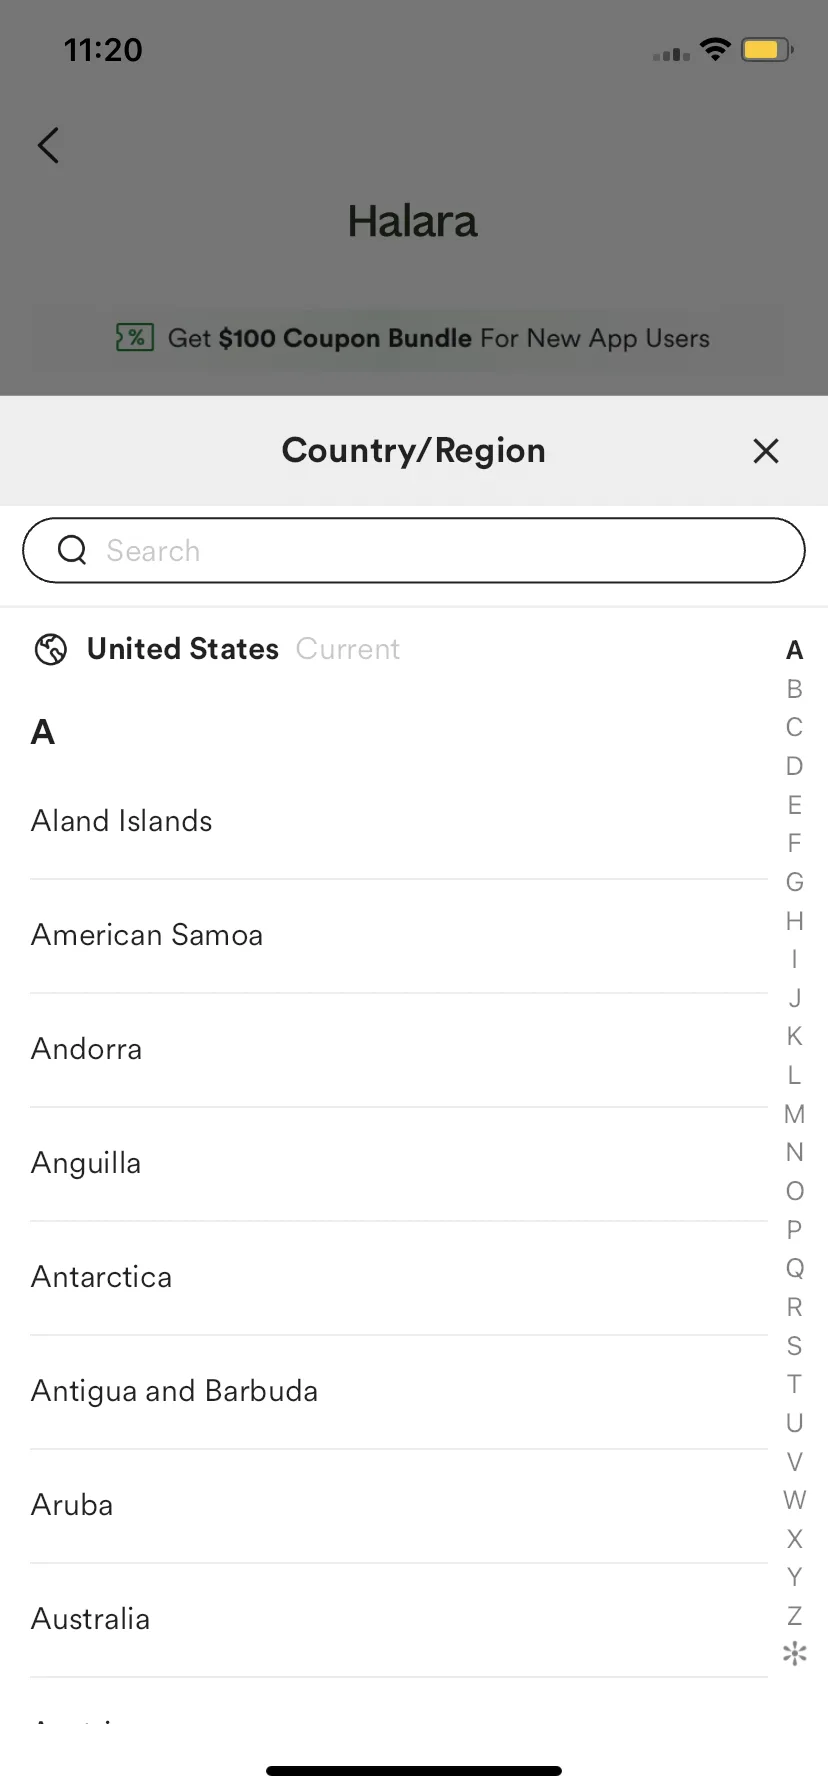Choose Antarctica region
This screenshot has width=828, height=1792.
click(x=102, y=1278)
